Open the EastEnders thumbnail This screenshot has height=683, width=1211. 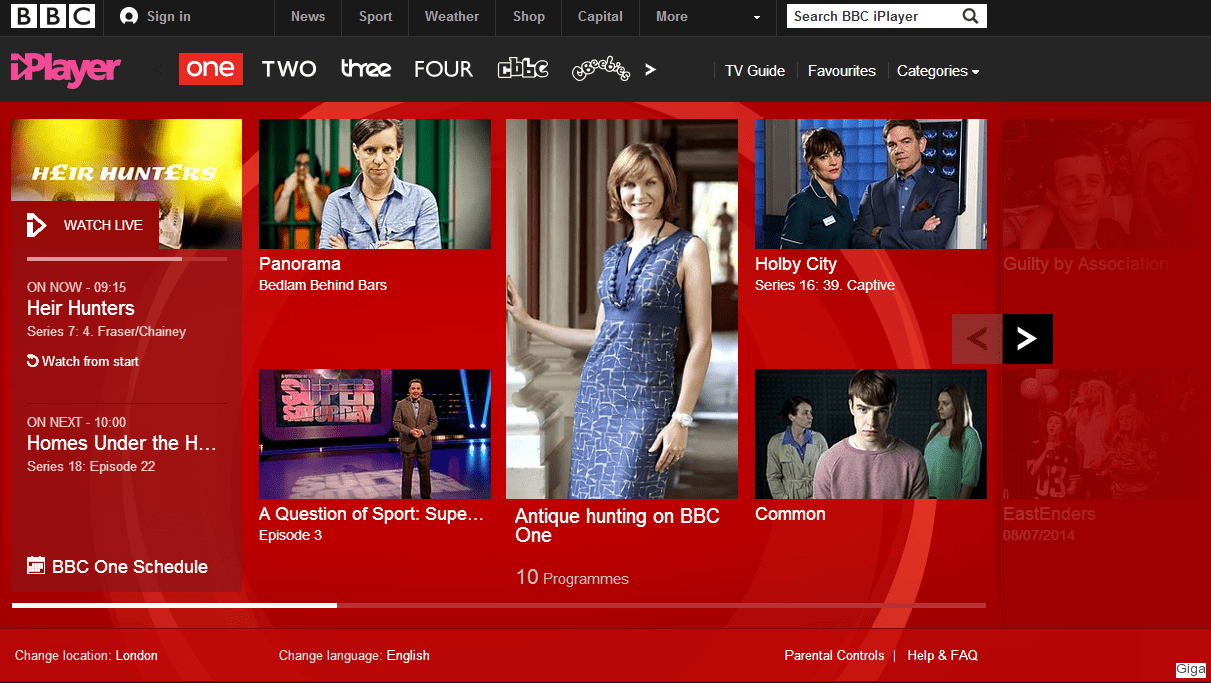coord(1106,434)
